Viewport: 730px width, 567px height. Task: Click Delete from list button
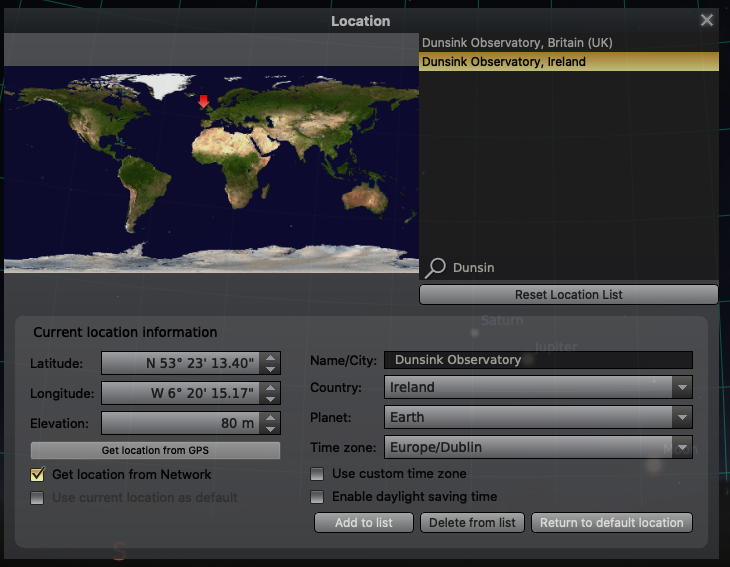472,523
